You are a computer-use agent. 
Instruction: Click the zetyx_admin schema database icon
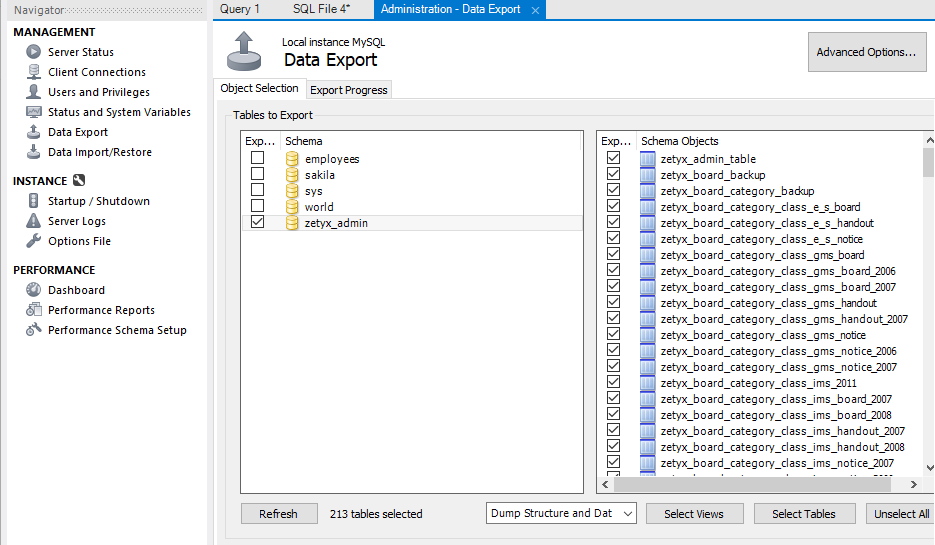tap(292, 223)
